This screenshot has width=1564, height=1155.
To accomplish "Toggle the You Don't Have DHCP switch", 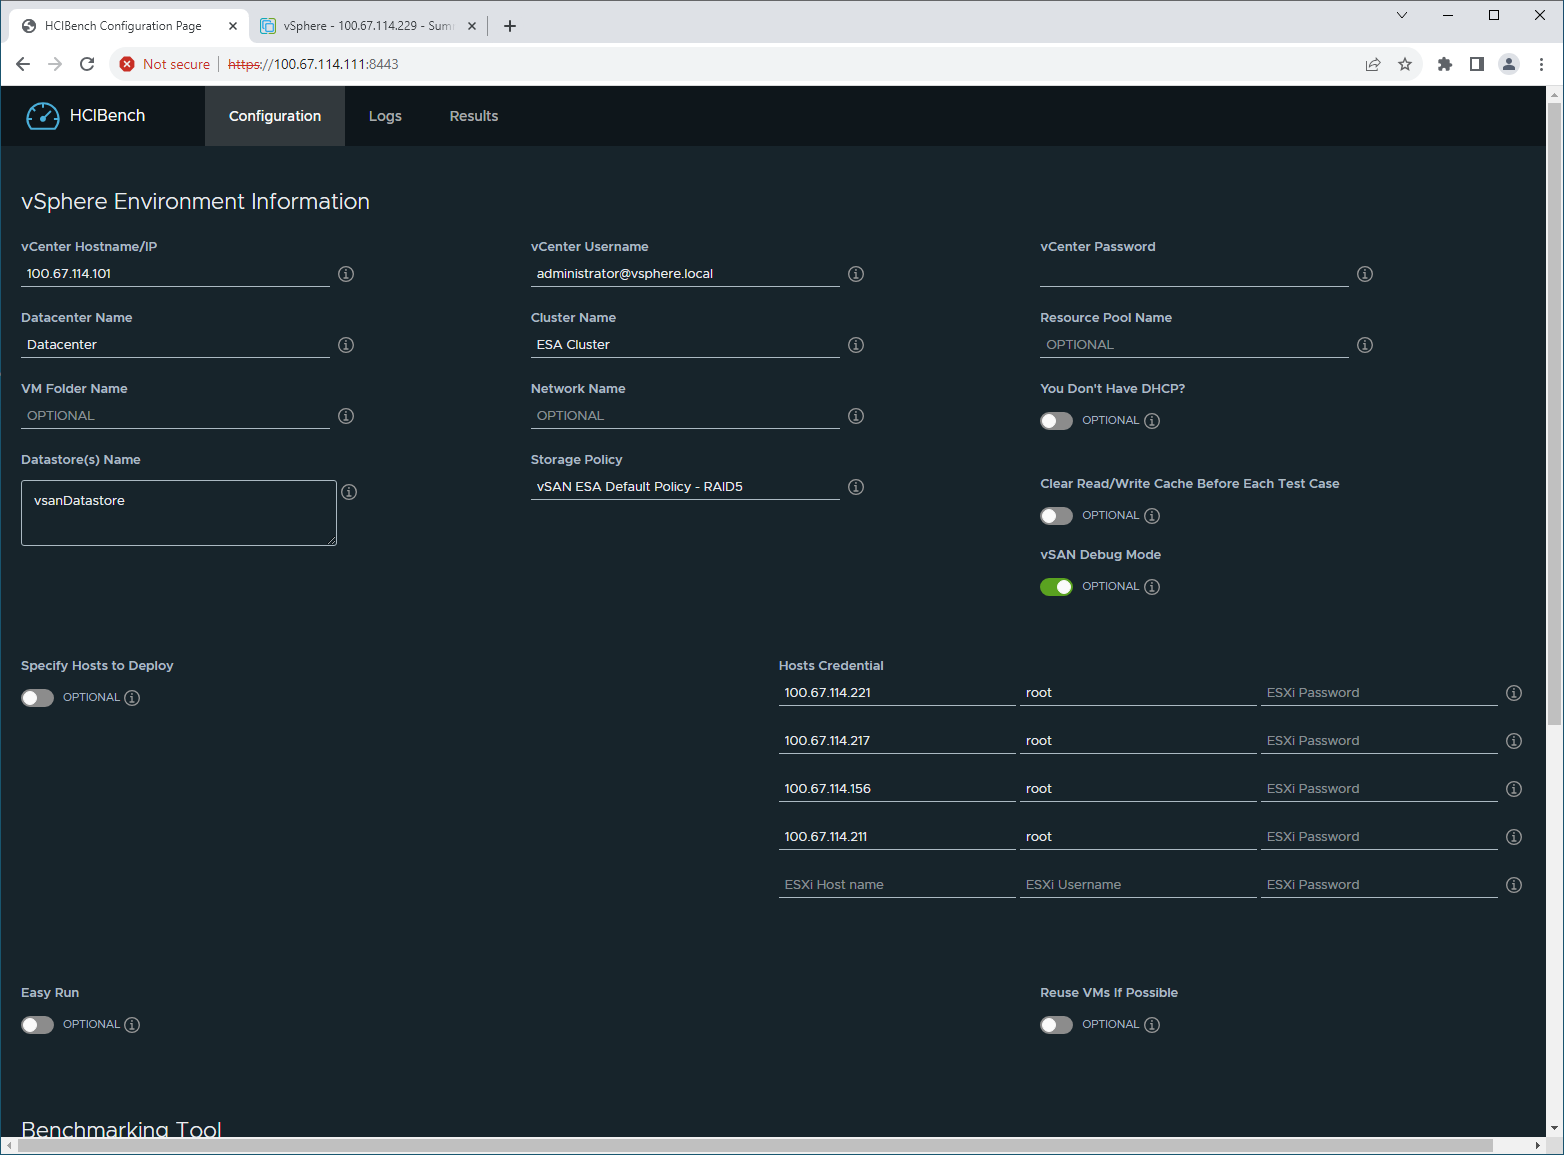I will tap(1056, 421).
